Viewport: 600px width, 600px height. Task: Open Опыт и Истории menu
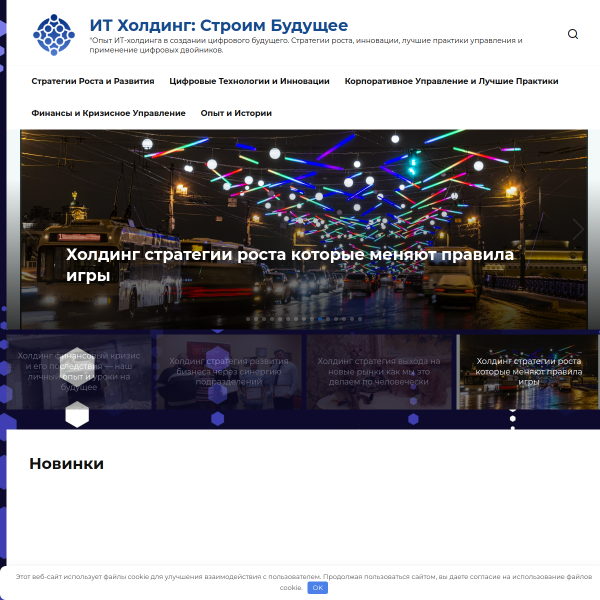(236, 113)
